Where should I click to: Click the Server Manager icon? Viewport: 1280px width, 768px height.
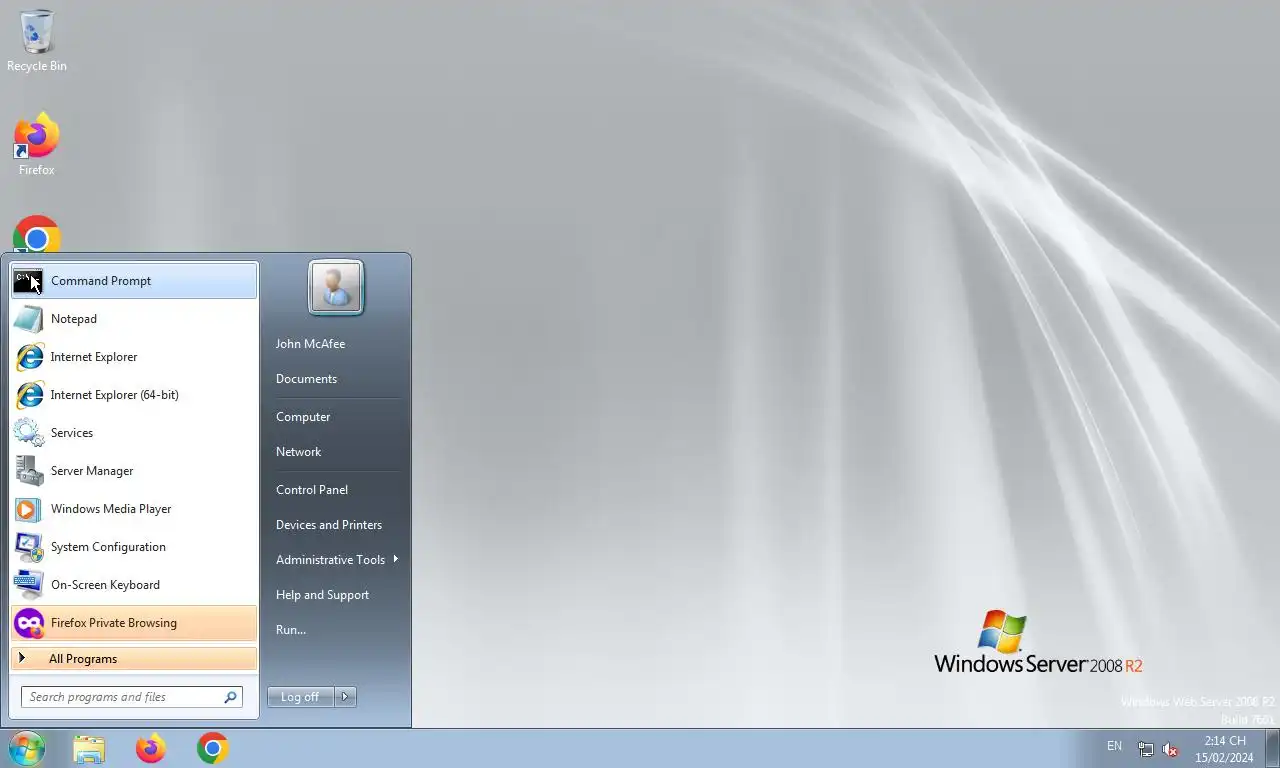point(28,471)
